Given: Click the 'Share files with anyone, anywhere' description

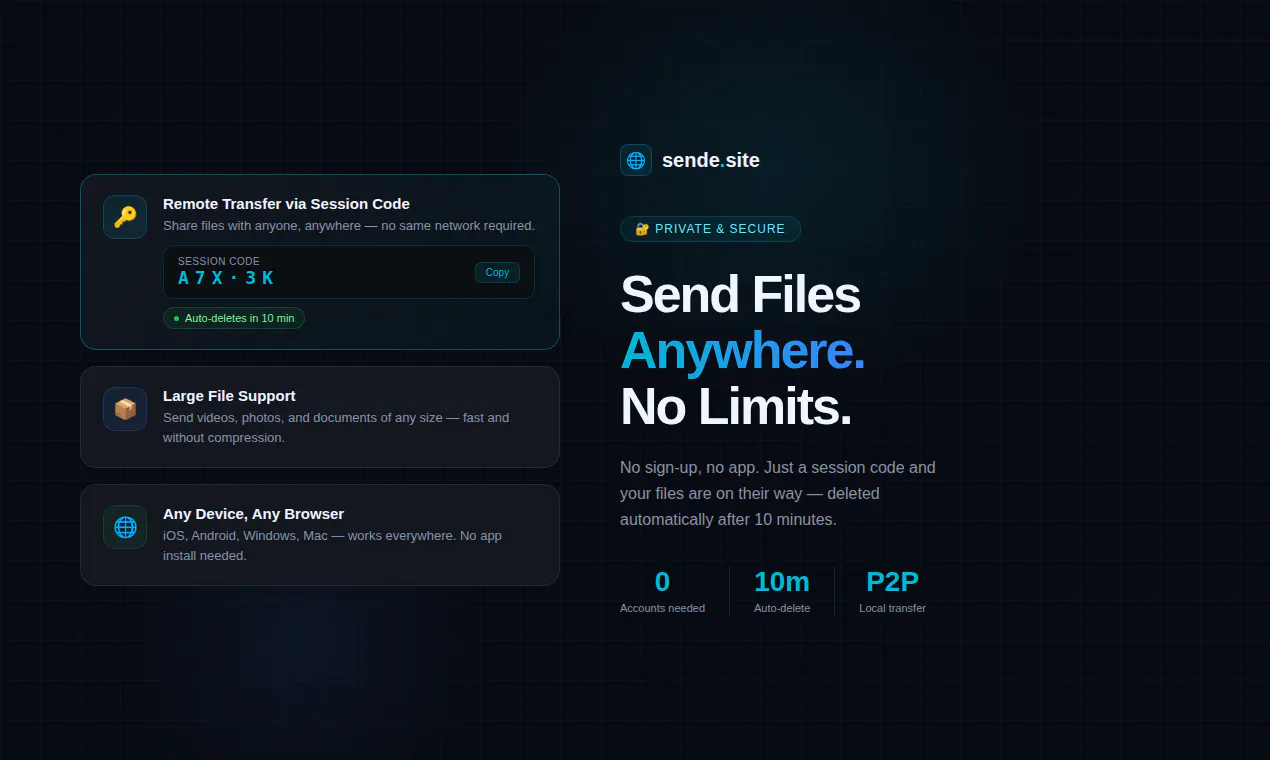Looking at the screenshot, I should coord(349,226).
